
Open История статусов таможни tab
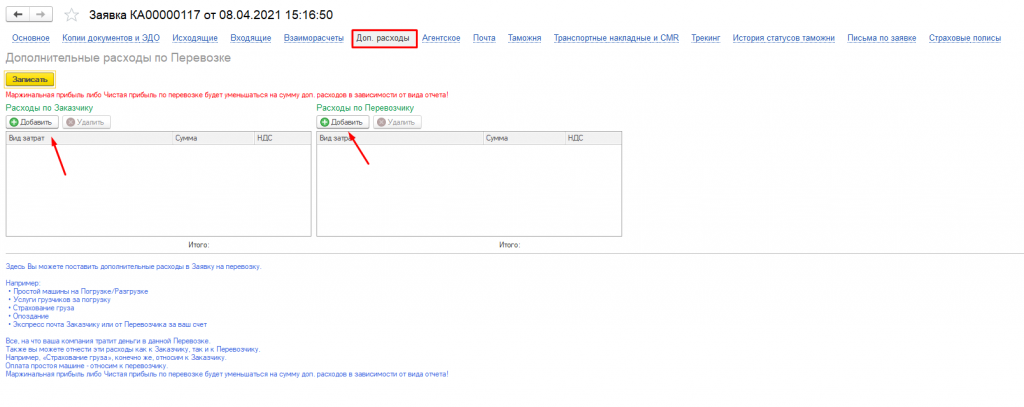click(784, 39)
